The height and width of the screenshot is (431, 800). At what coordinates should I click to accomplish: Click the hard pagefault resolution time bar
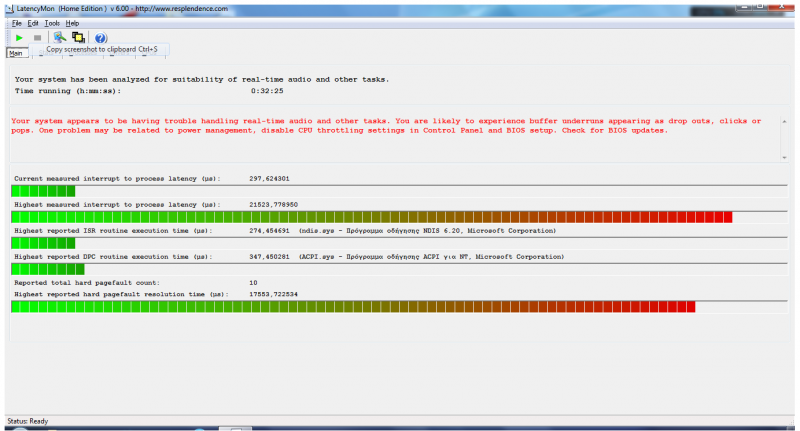[x=352, y=306]
